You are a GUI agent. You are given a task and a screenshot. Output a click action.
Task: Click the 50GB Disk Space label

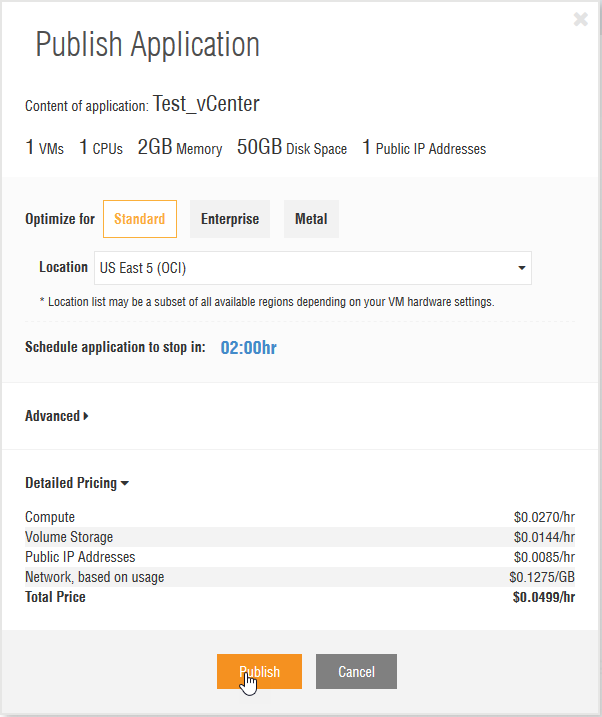[292, 149]
